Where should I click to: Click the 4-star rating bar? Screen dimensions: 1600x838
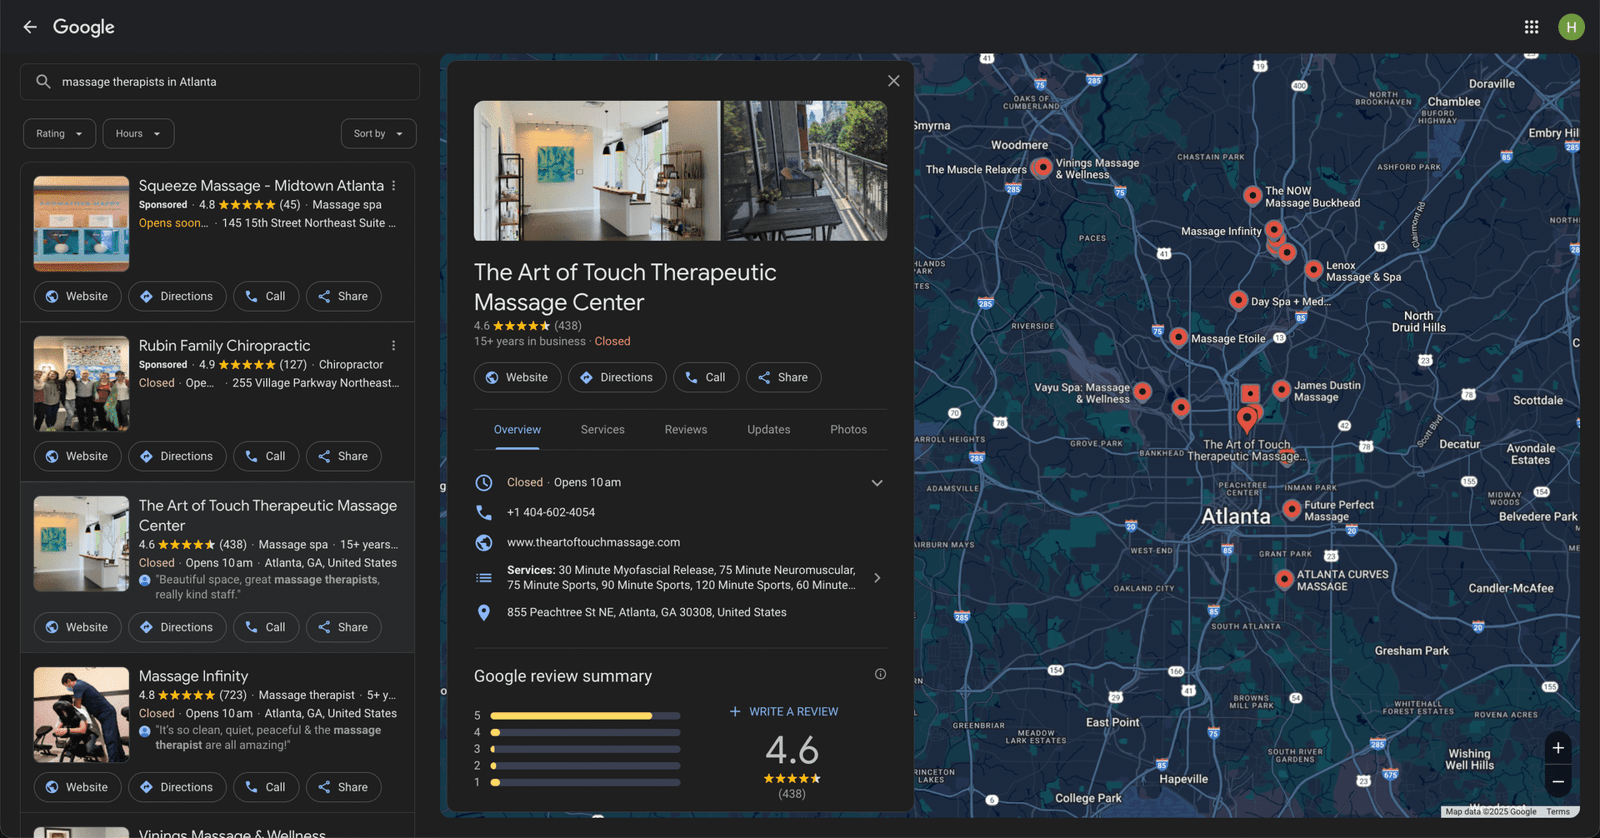585,733
